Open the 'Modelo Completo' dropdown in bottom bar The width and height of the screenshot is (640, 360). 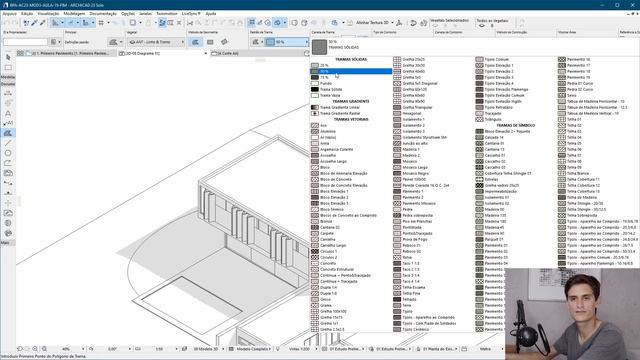[270, 349]
